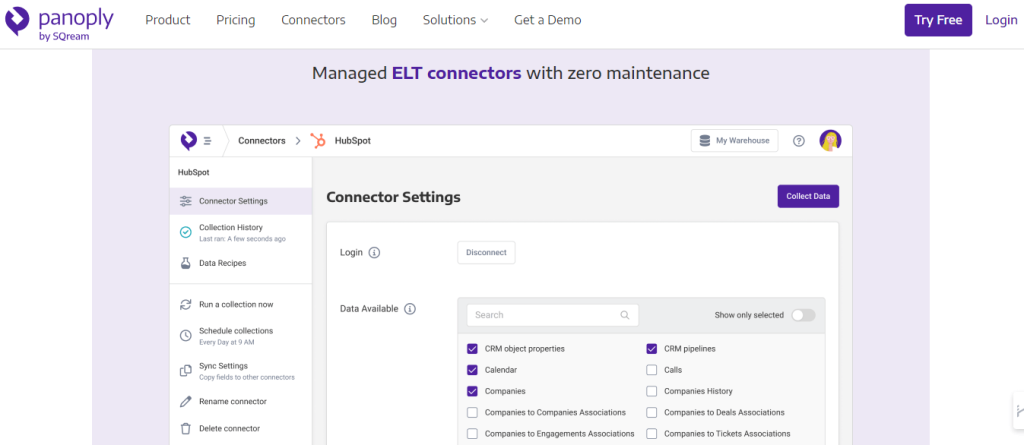
Task: Go to Connectors in the top navigation
Action: (313, 20)
